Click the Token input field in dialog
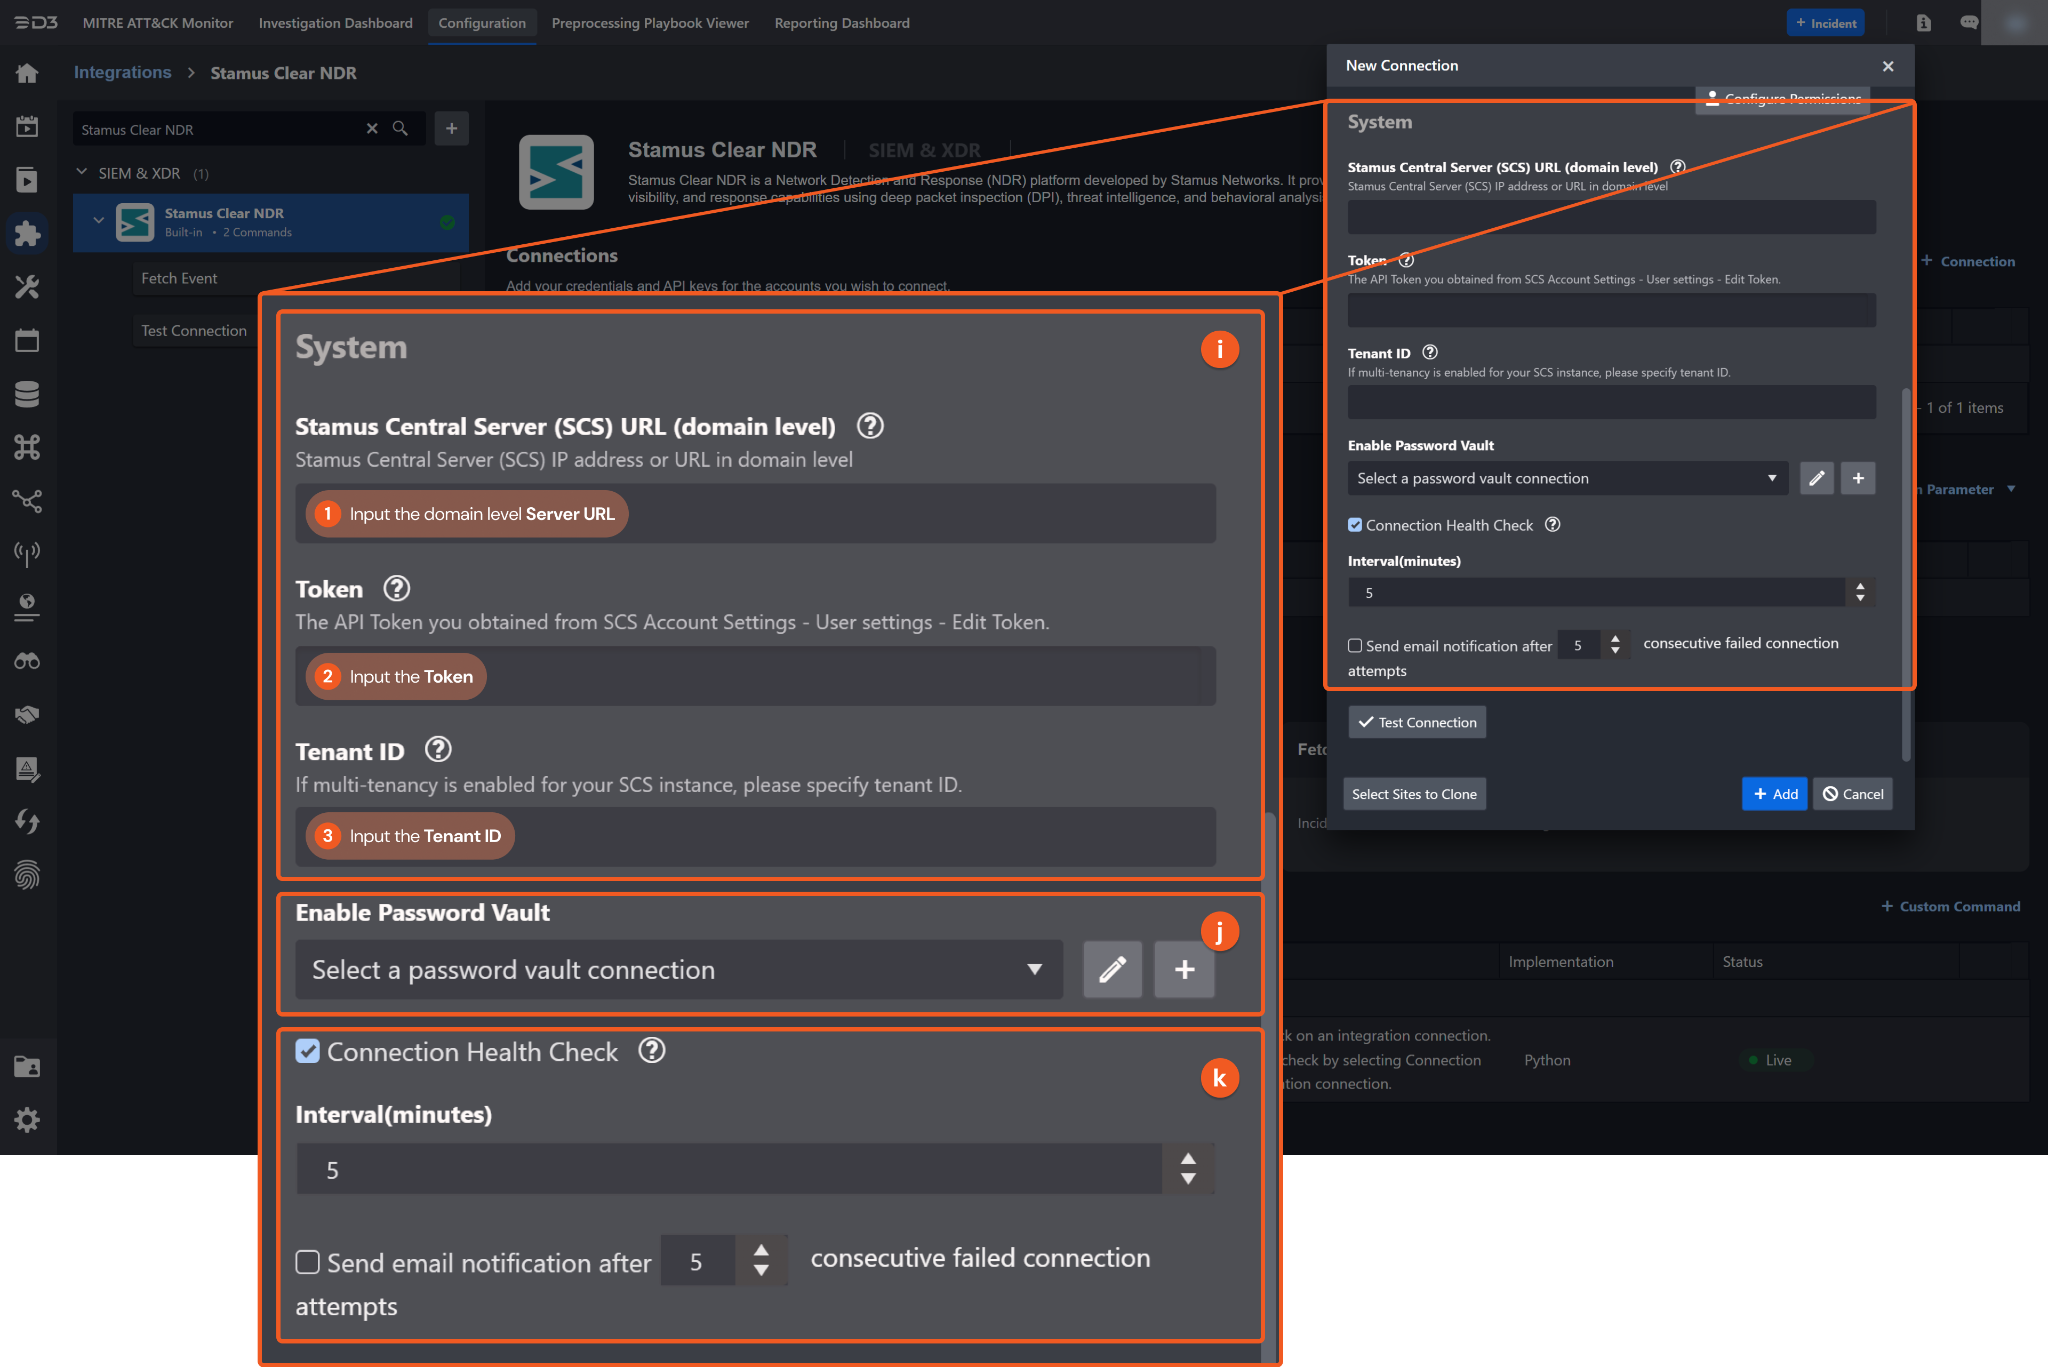 pyautogui.click(x=1610, y=310)
